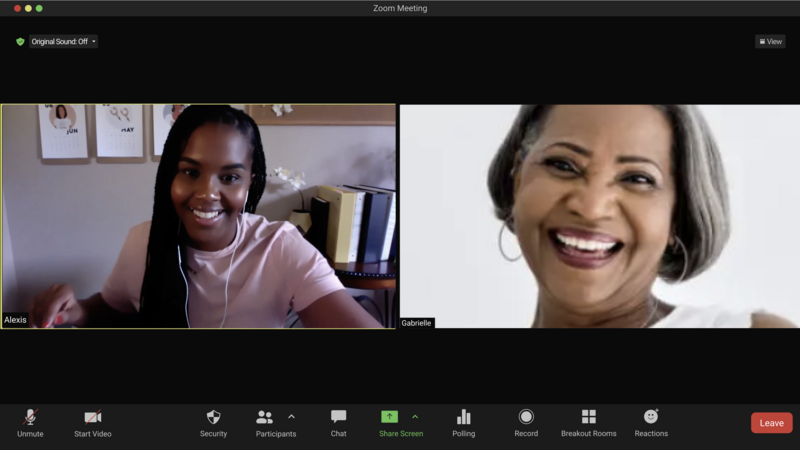The width and height of the screenshot is (800, 450).
Task: Open the Original Sound: Off dropdown
Action: pyautogui.click(x=64, y=42)
